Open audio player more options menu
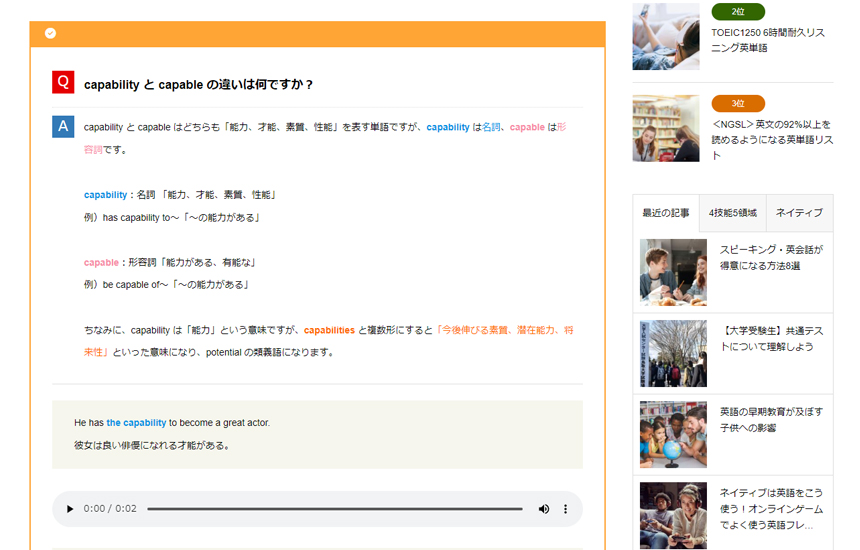This screenshot has height=550, width=860. 565,509
